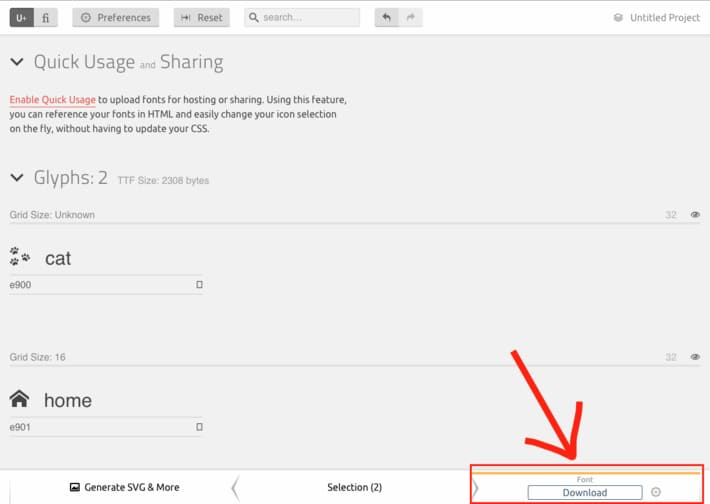Toggle the U+ codes display button
The width and height of the screenshot is (710, 504).
pyautogui.click(x=22, y=17)
